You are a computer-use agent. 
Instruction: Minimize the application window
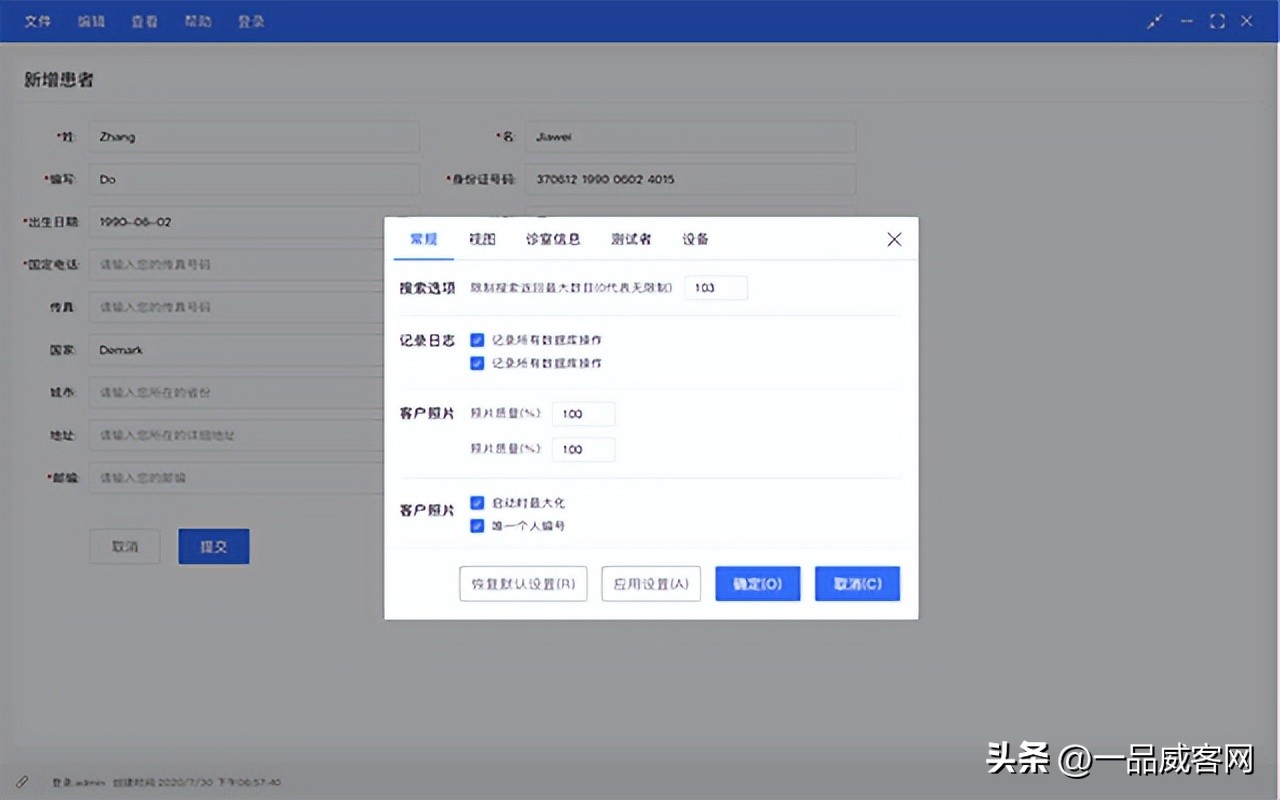1186,21
